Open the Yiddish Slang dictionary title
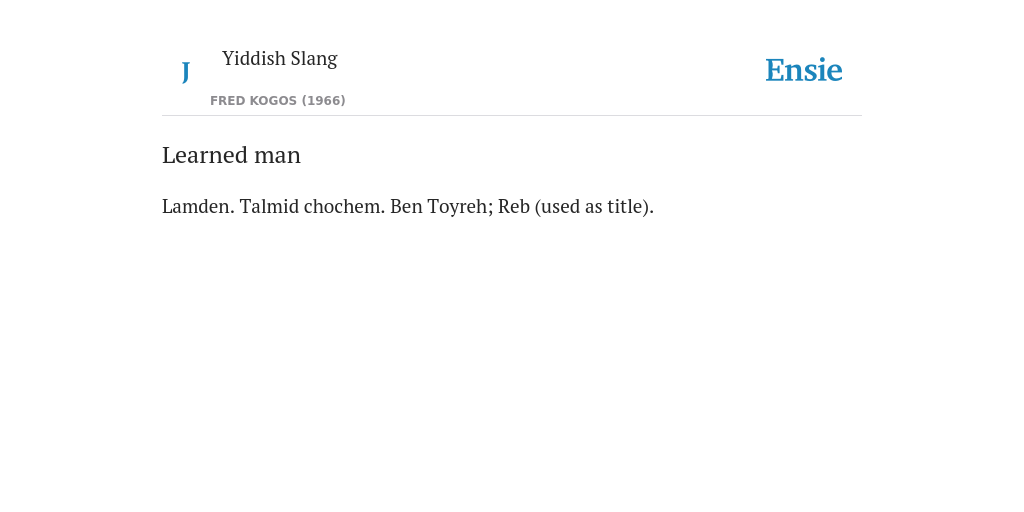Screen dimensions: 1024x512 [280, 59]
